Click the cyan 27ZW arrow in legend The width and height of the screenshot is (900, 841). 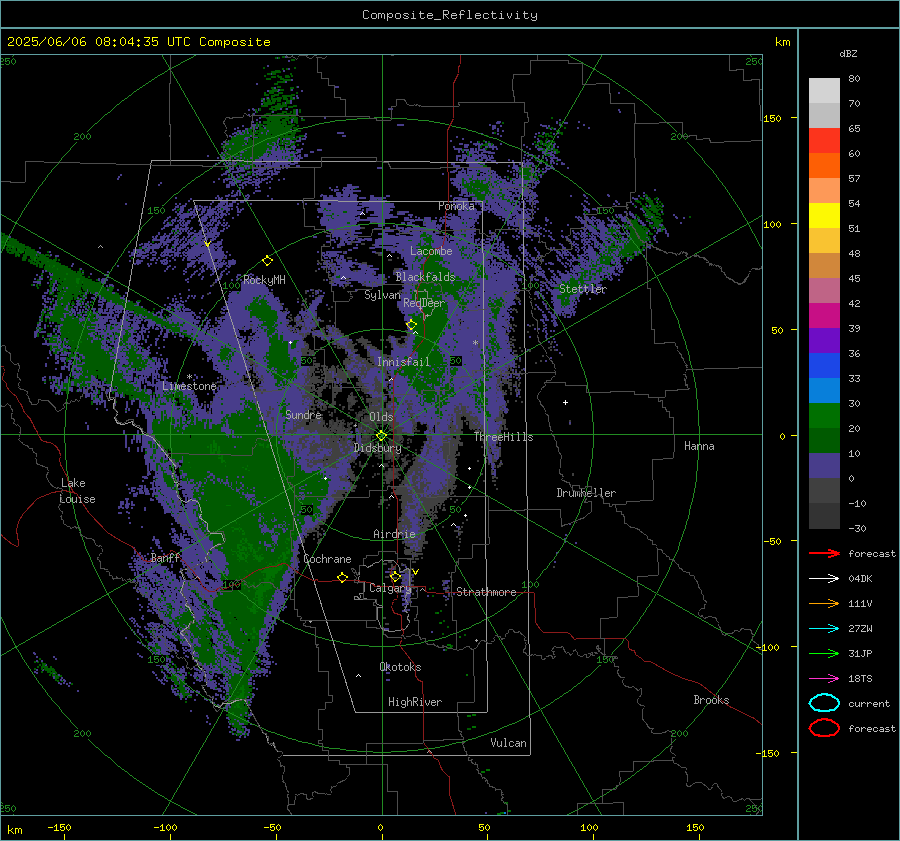pyautogui.click(x=824, y=629)
